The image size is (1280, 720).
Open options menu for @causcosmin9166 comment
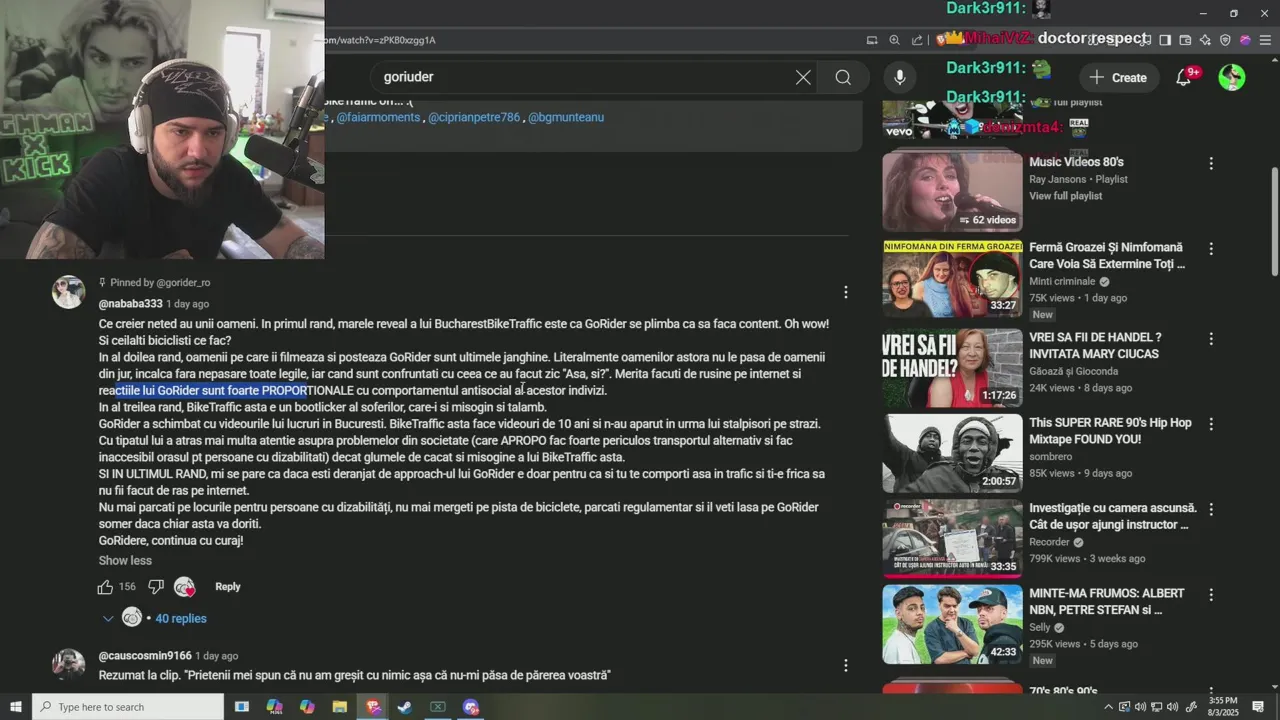click(x=846, y=665)
